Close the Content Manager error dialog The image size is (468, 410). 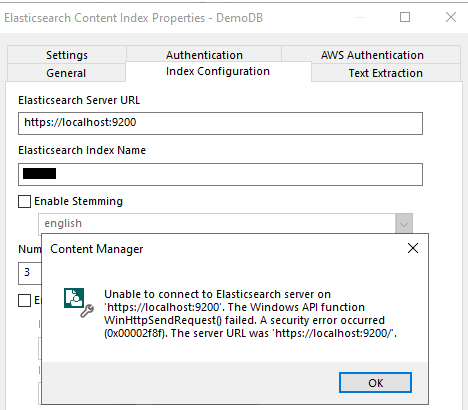413,248
